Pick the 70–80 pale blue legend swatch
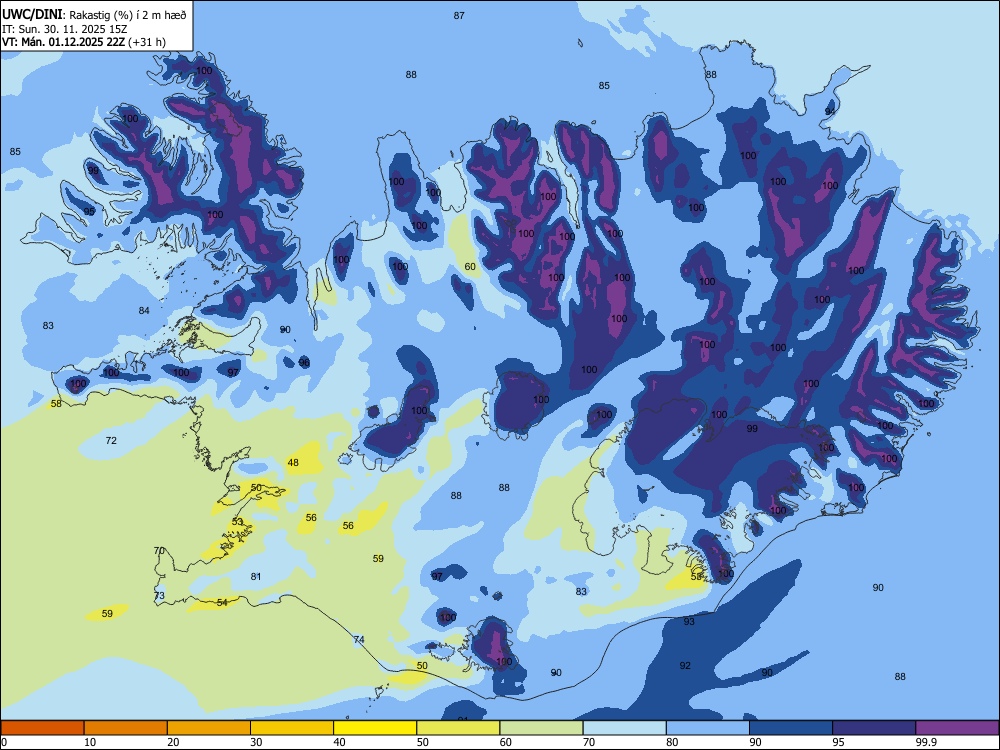1000x750 pixels. coord(624,728)
